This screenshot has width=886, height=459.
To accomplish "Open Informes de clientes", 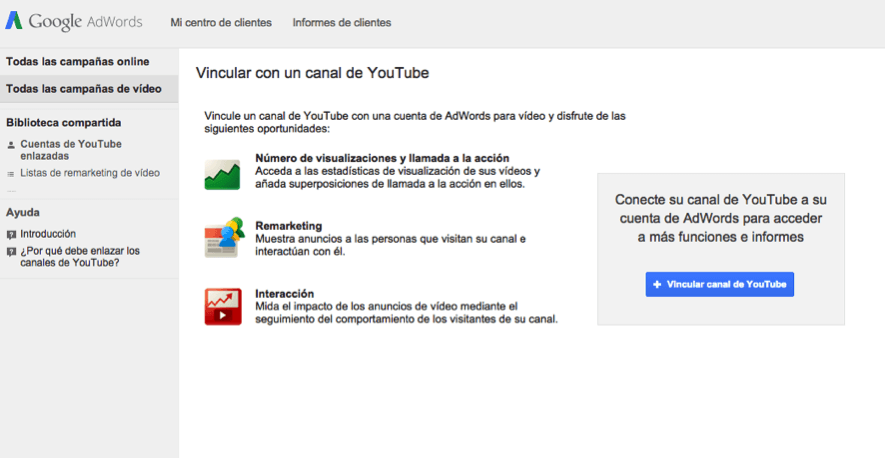I will [342, 22].
